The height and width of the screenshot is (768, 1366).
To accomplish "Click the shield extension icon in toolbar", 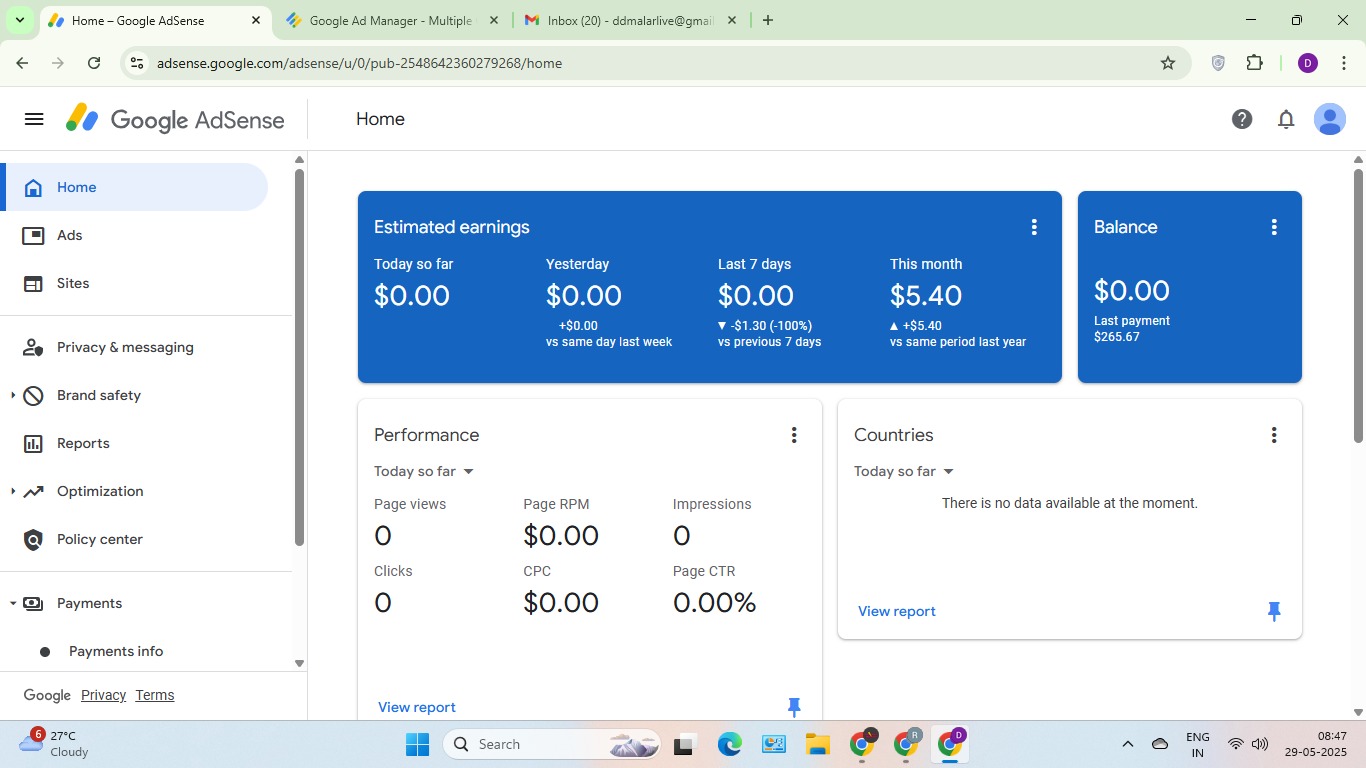I will [1218, 63].
